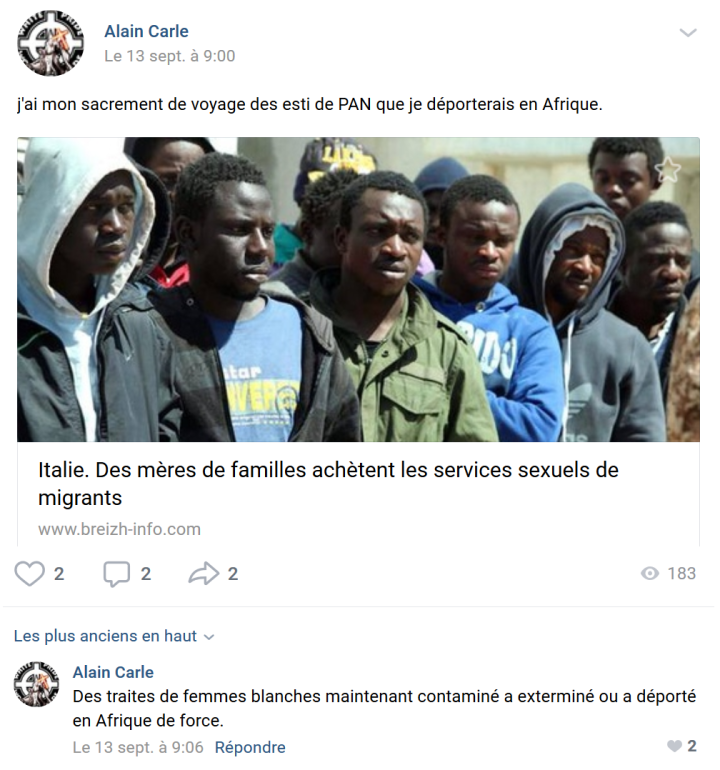This screenshot has width=720, height=770.
Task: Open the commenter's avatar picture
Action: point(36,684)
